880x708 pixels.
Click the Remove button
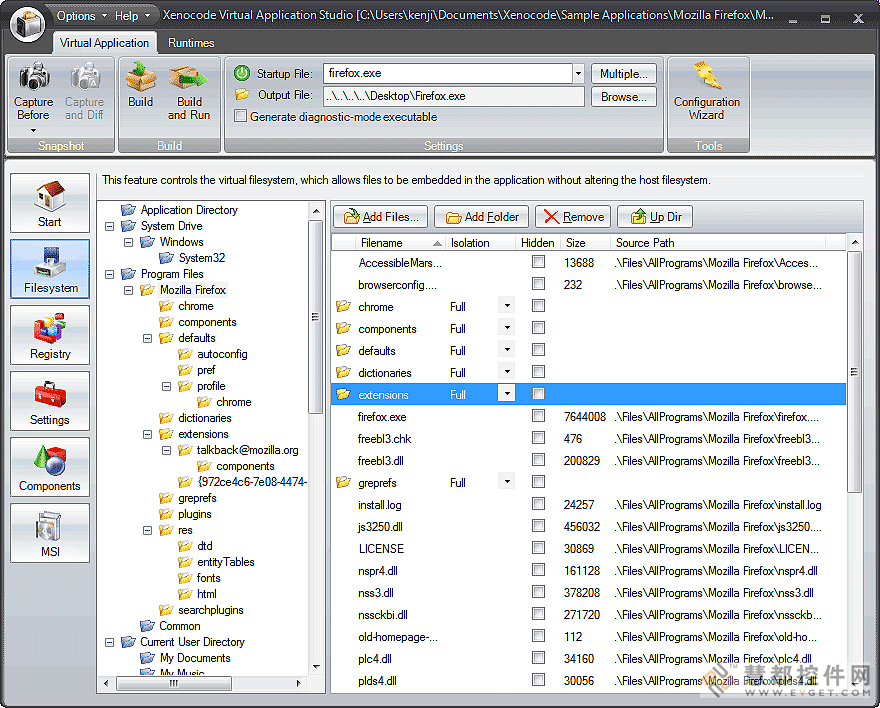point(573,217)
